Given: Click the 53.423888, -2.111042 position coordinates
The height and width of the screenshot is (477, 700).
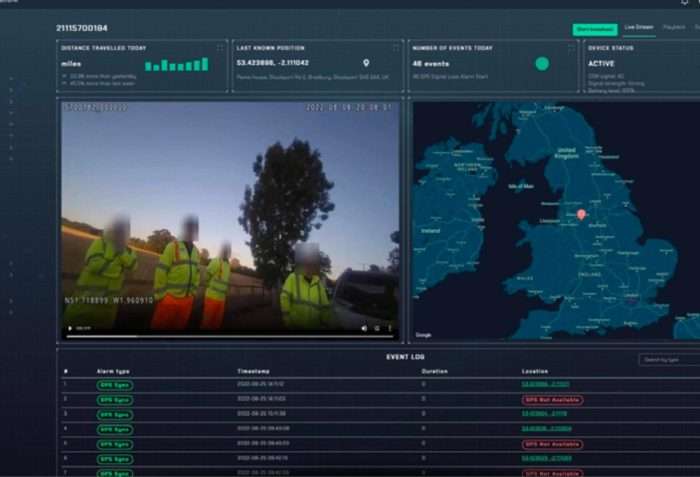Looking at the screenshot, I should [x=273, y=63].
